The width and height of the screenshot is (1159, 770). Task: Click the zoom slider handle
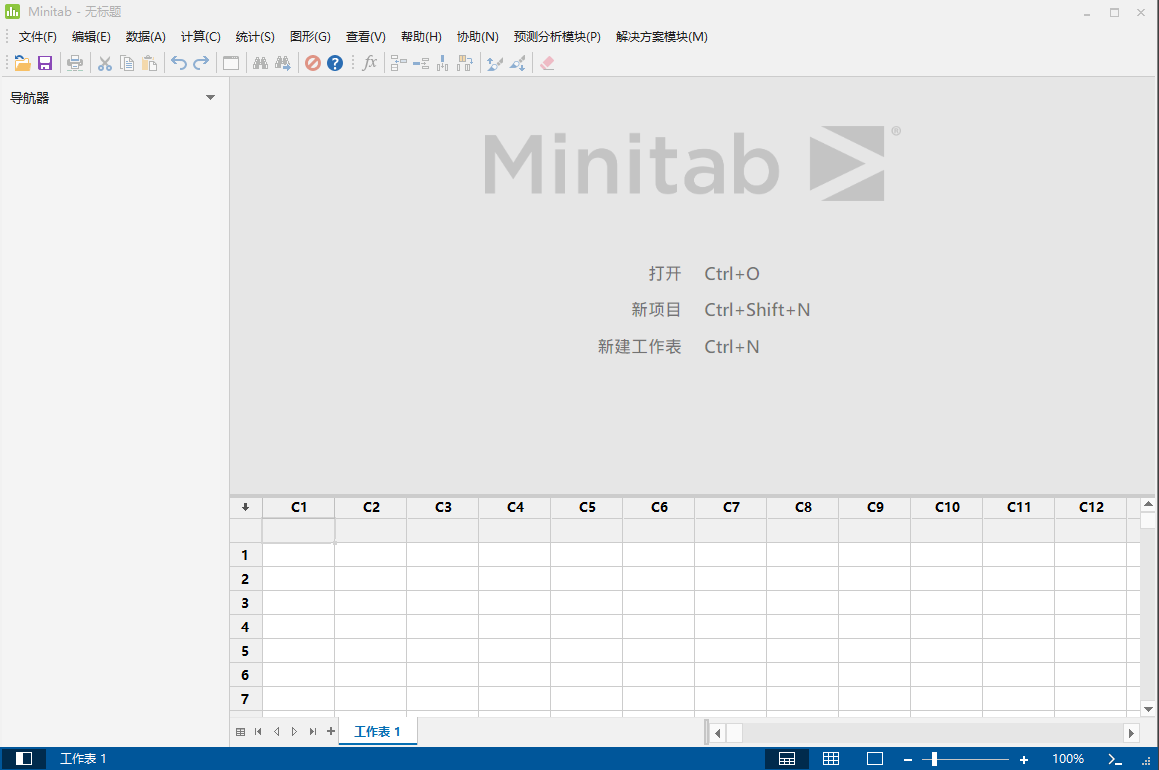click(934, 759)
